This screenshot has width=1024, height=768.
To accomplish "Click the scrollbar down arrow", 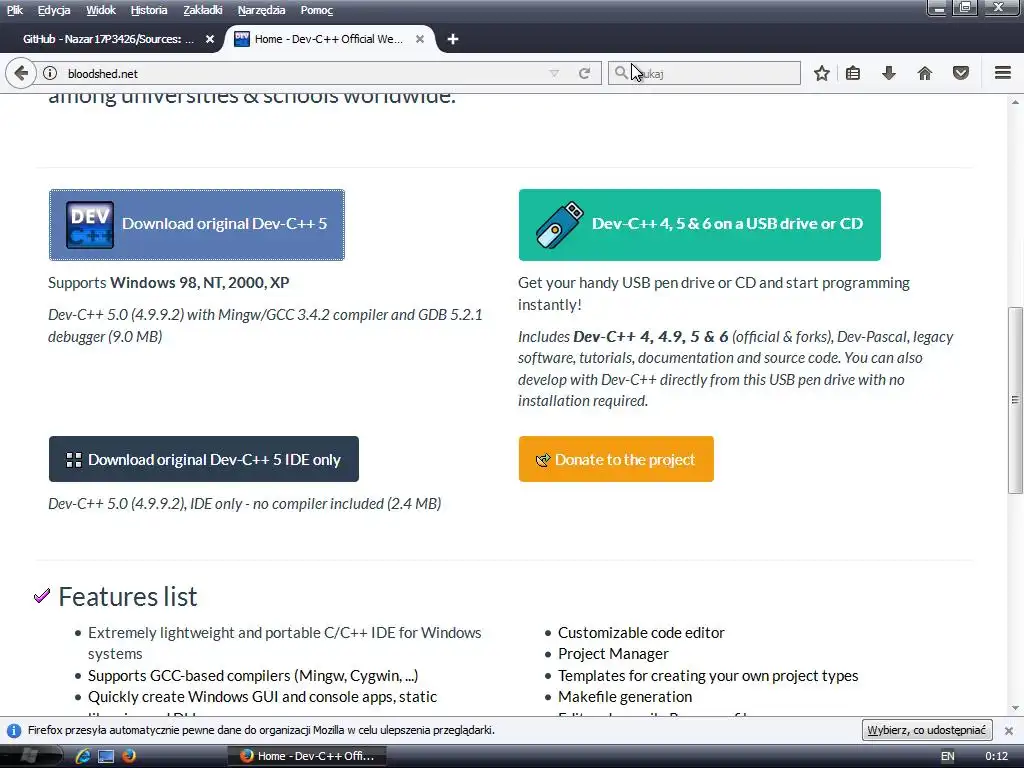I will click(1015, 708).
